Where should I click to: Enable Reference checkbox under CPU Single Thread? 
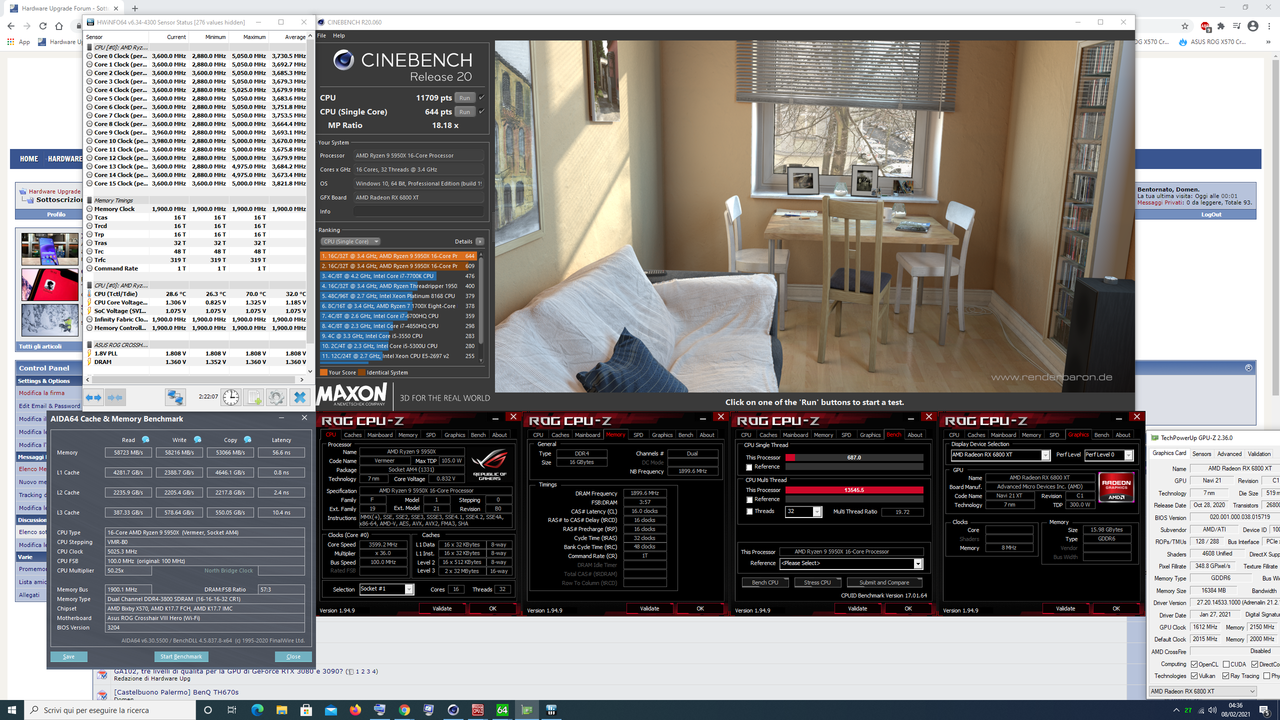(750, 467)
